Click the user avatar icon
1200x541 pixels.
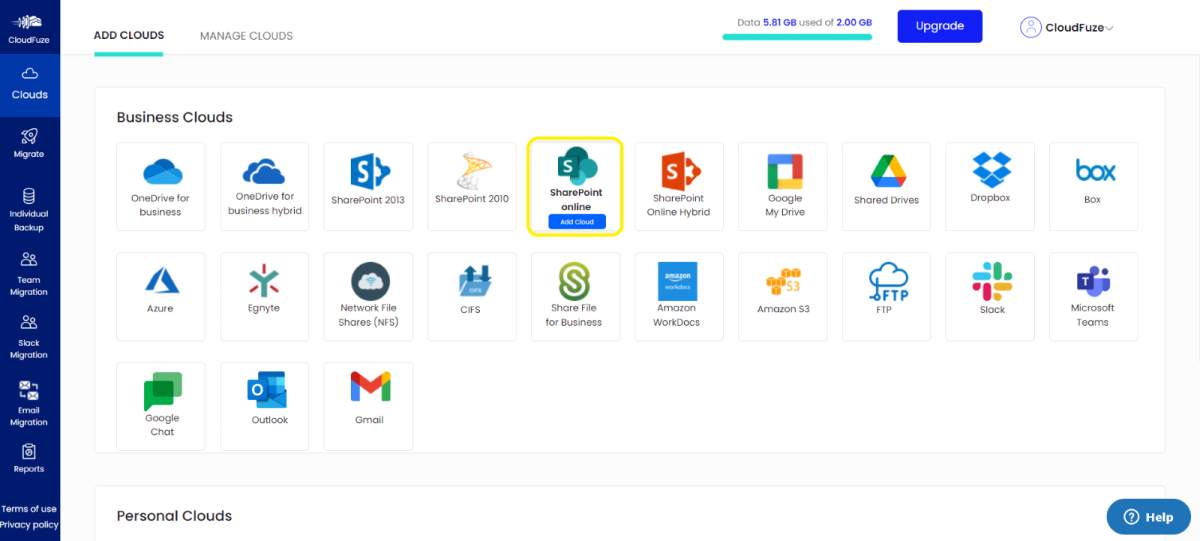tap(1031, 28)
